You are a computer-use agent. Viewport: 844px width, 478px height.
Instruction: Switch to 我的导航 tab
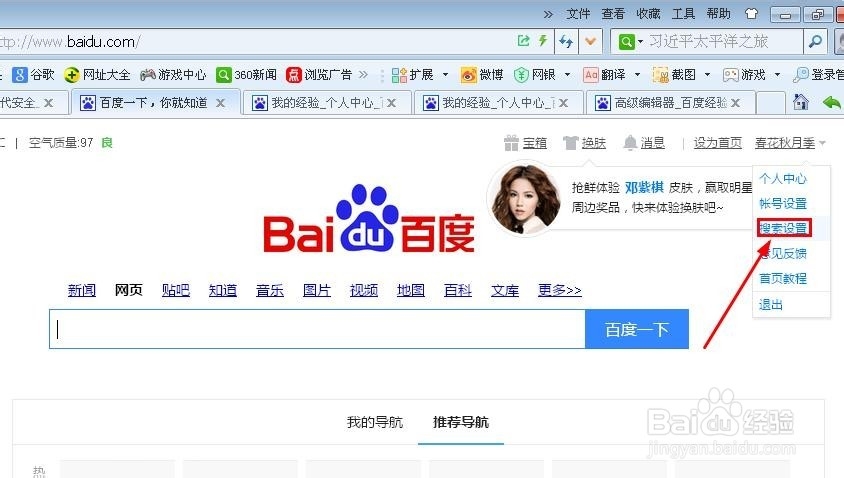(x=375, y=423)
